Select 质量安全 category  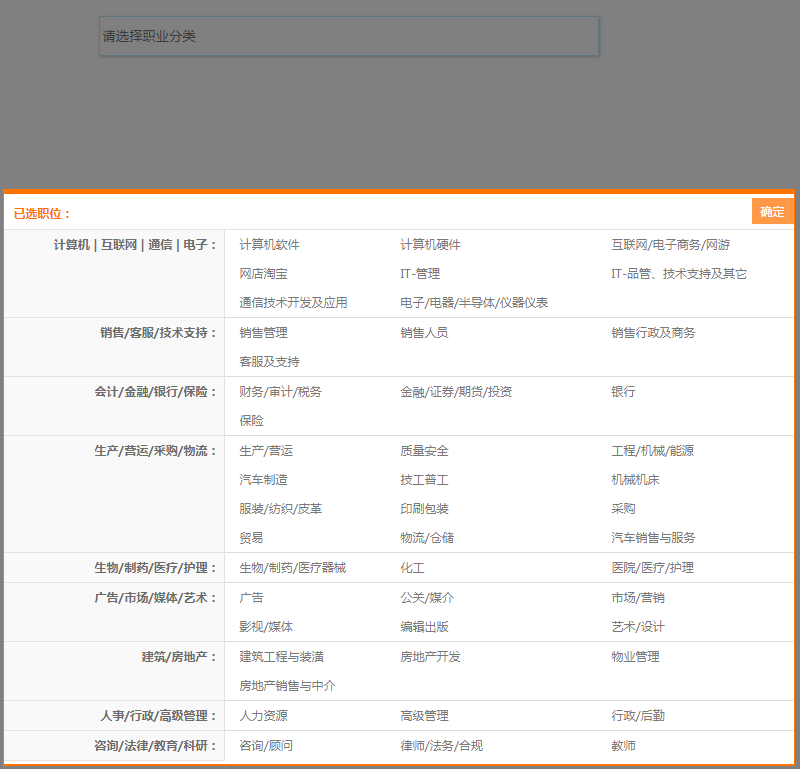(424, 451)
